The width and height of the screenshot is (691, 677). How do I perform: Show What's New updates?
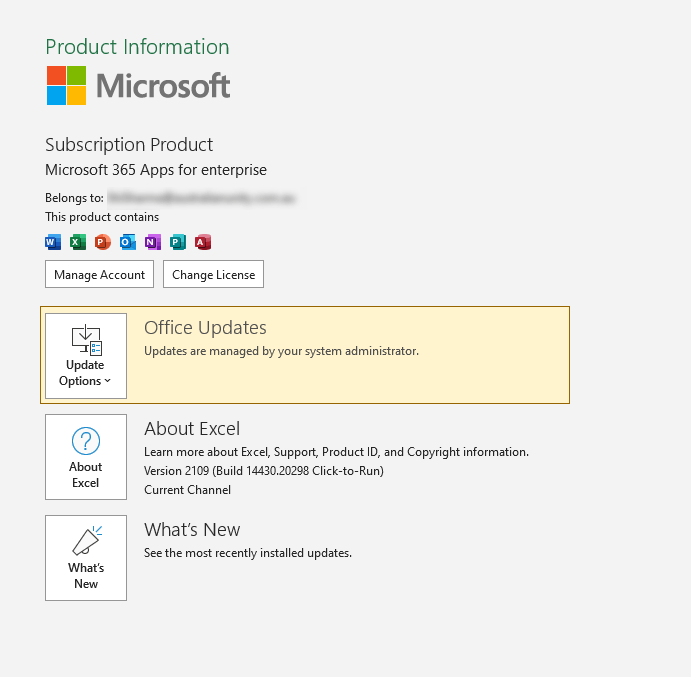(x=86, y=558)
